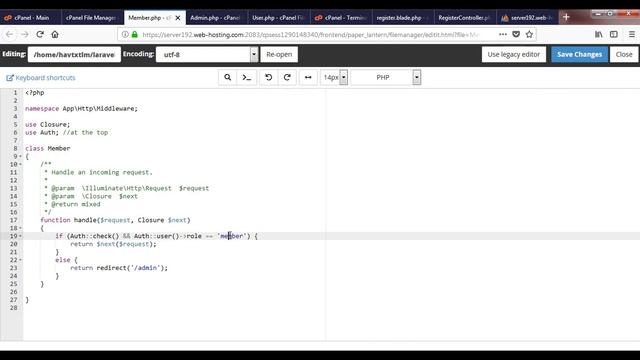Screen dimensions: 640x360
Task: Close the Member.php tab
Action: (178, 18)
